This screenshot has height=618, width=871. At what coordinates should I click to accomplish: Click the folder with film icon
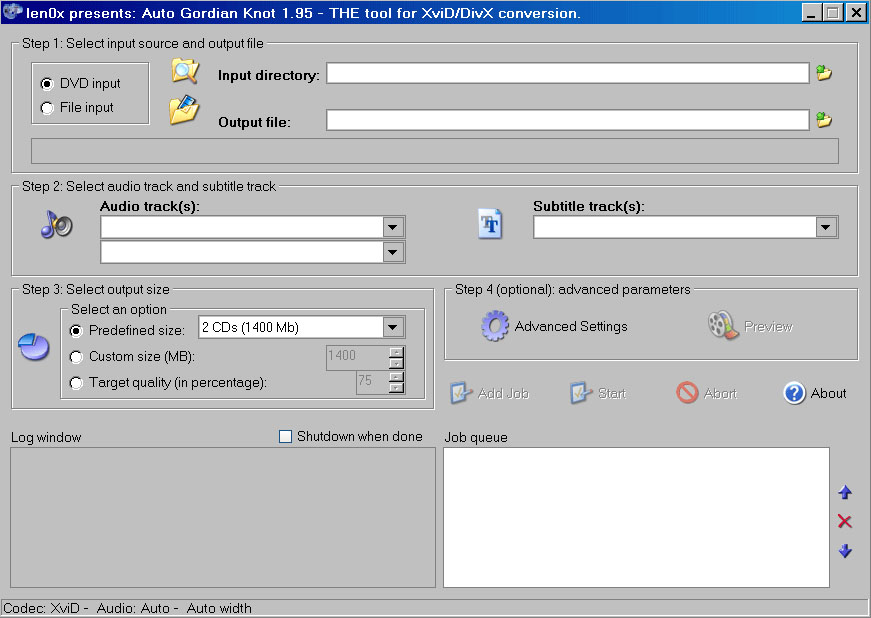pyautogui.click(x=184, y=109)
